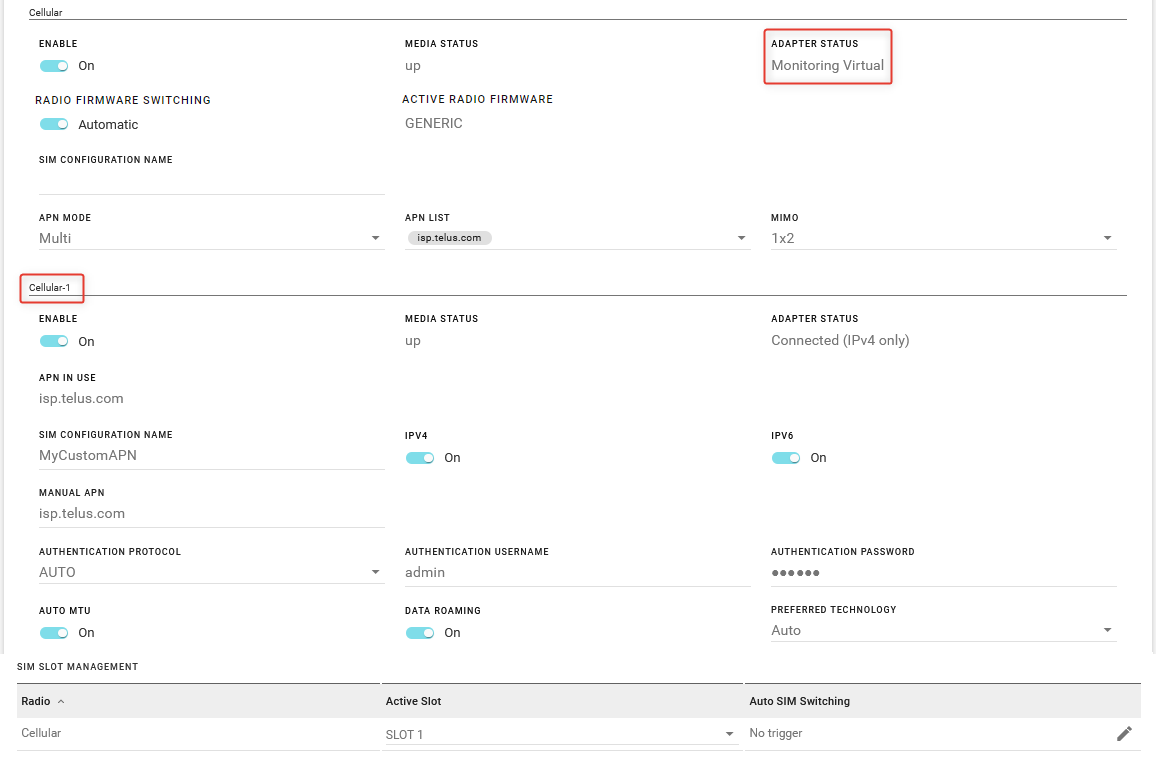
Task: Disable the IPv4 switch
Action: pyautogui.click(x=420, y=458)
